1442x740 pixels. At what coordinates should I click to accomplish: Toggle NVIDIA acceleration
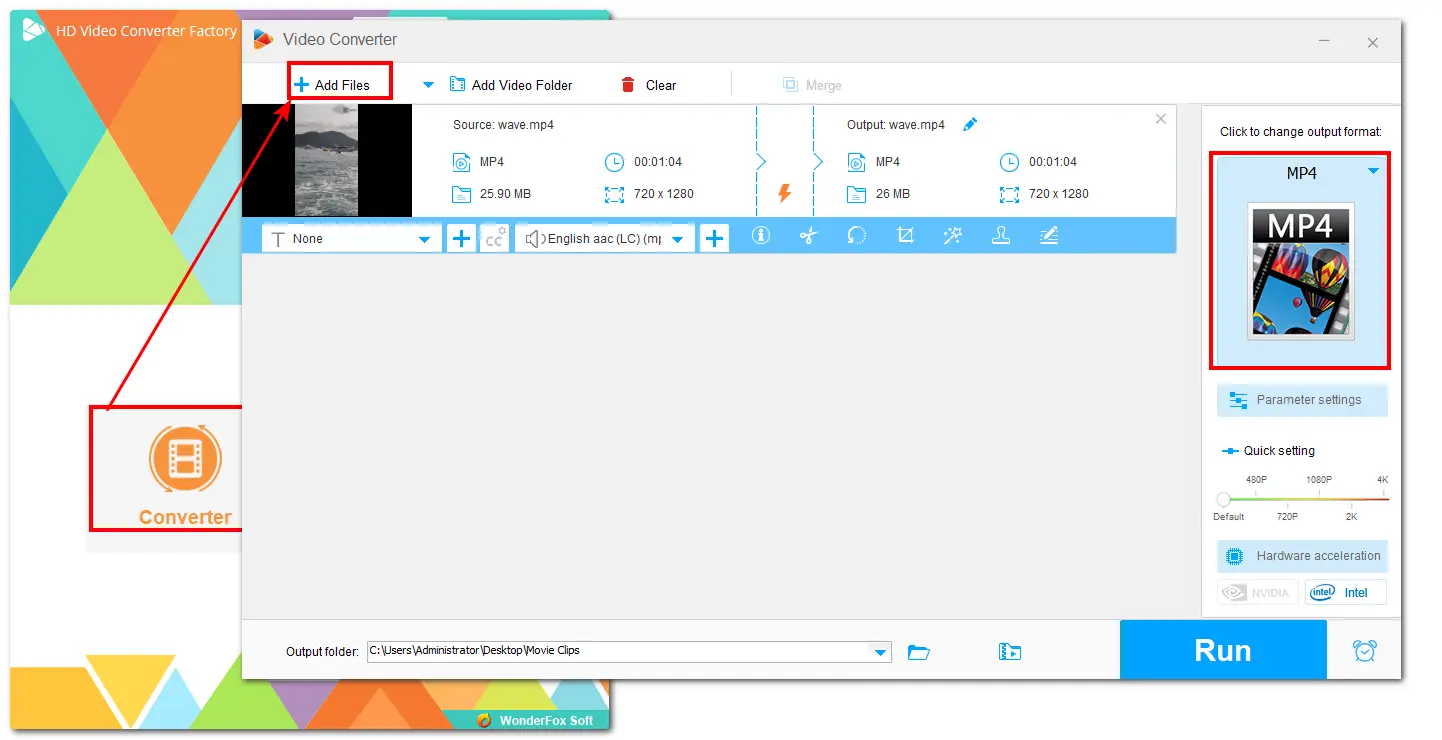point(1258,592)
